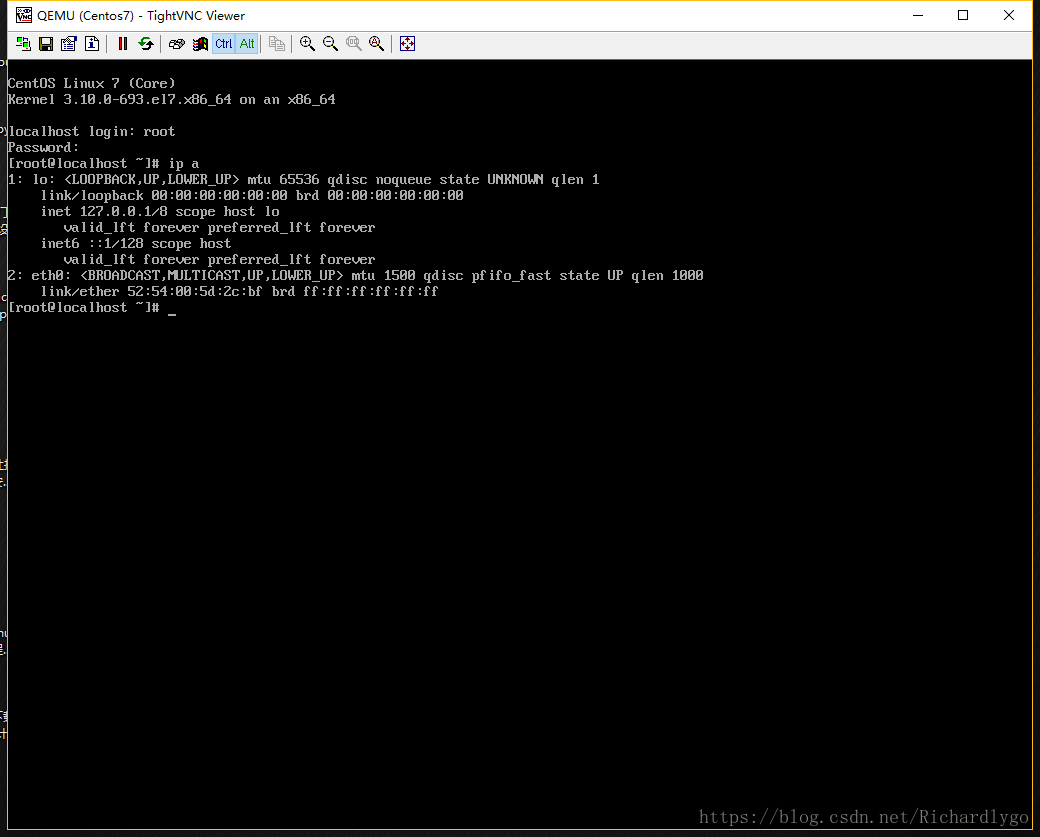Click the 'inet6 ::1/128 scope host' line
The image size is (1040, 837).
(x=136, y=243)
